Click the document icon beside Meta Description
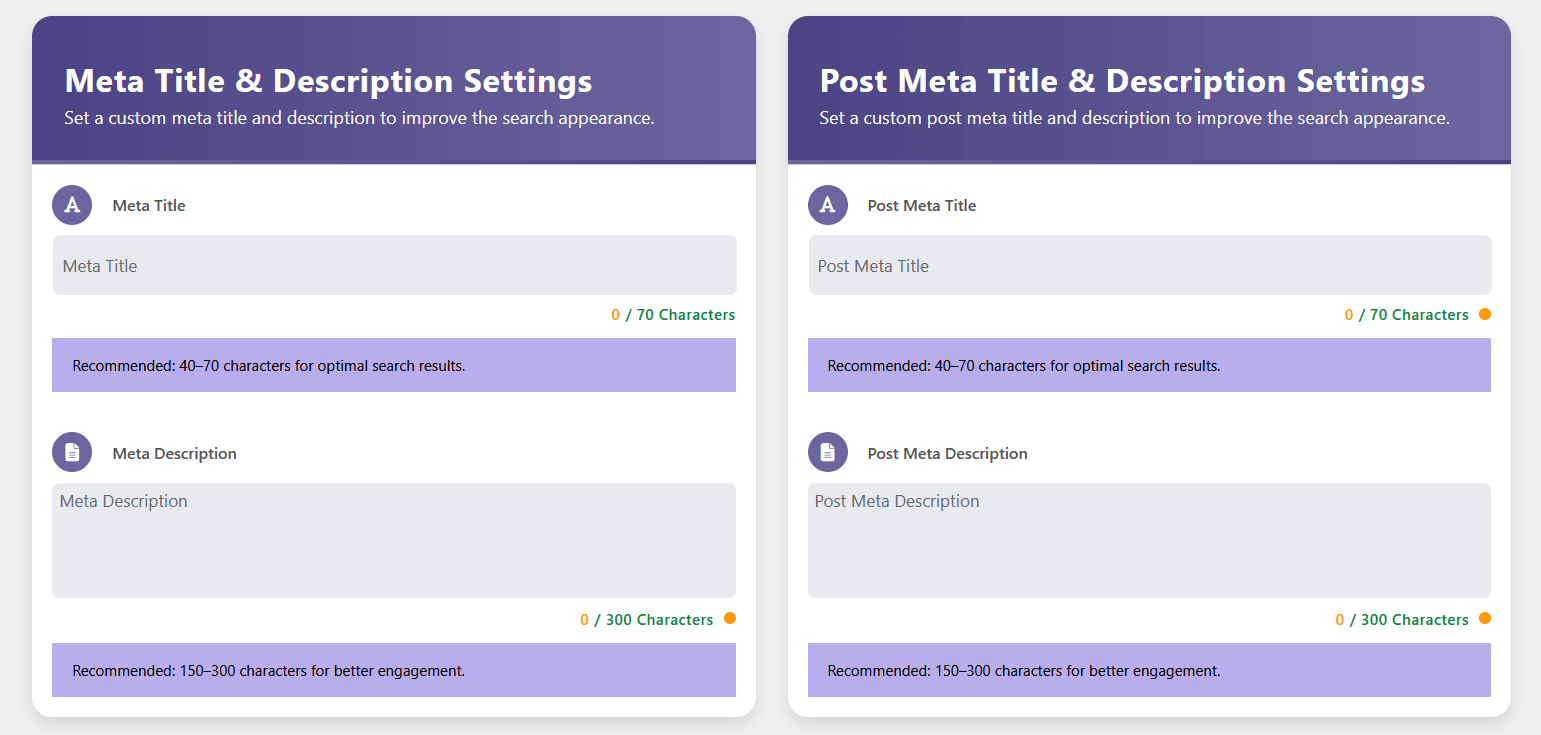 click(x=72, y=453)
